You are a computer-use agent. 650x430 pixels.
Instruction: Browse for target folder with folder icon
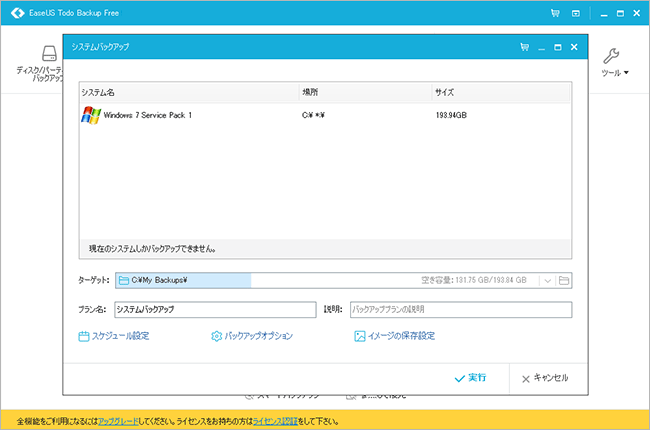(564, 281)
